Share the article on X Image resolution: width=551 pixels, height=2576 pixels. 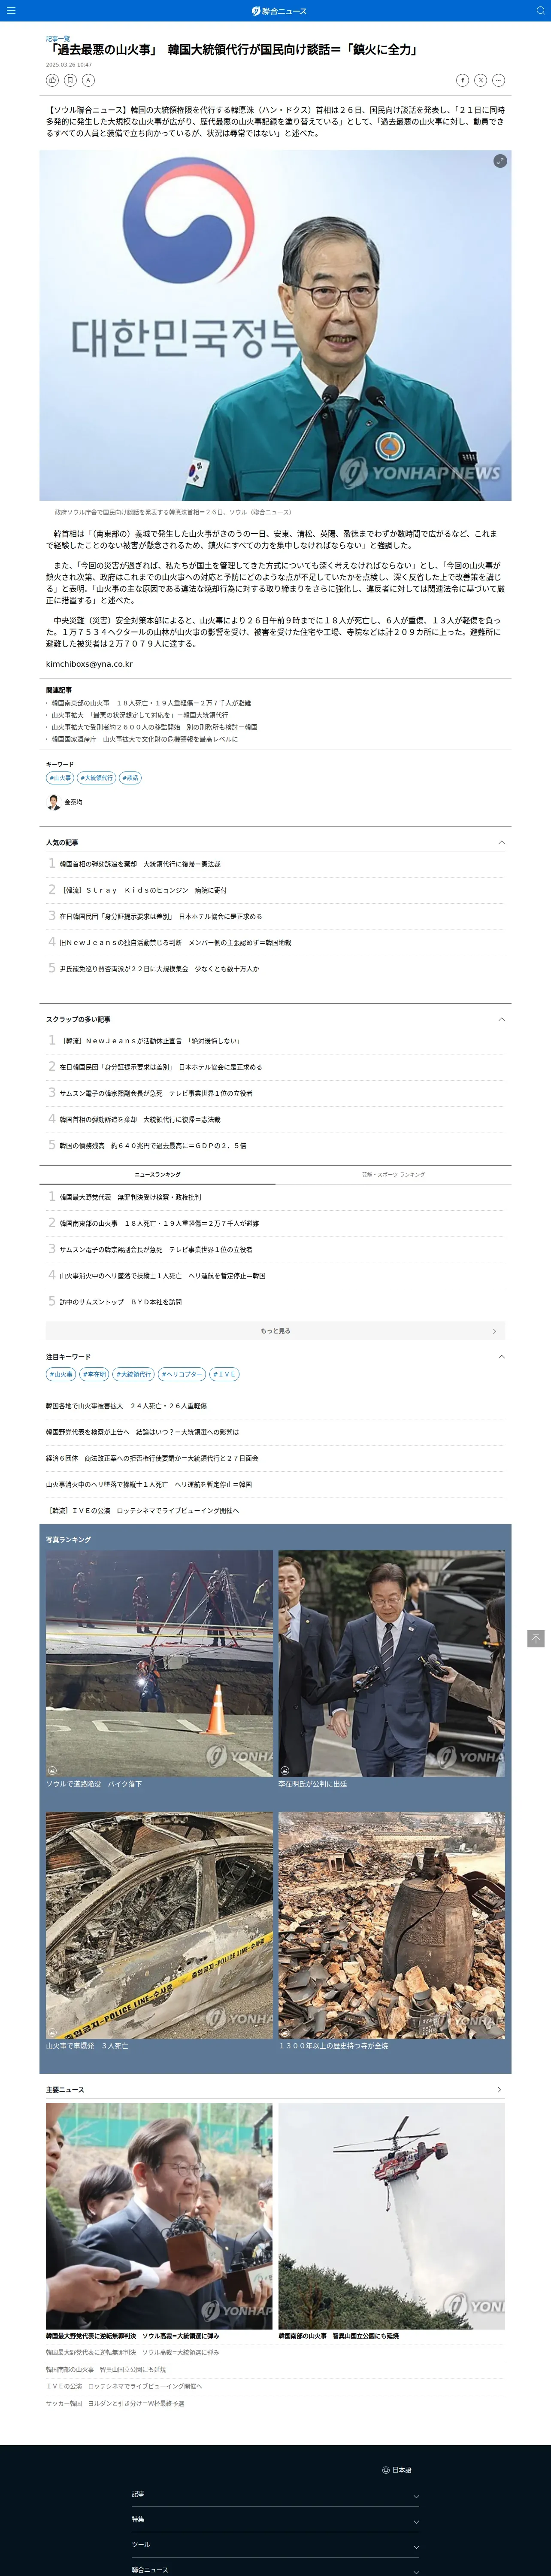click(480, 80)
